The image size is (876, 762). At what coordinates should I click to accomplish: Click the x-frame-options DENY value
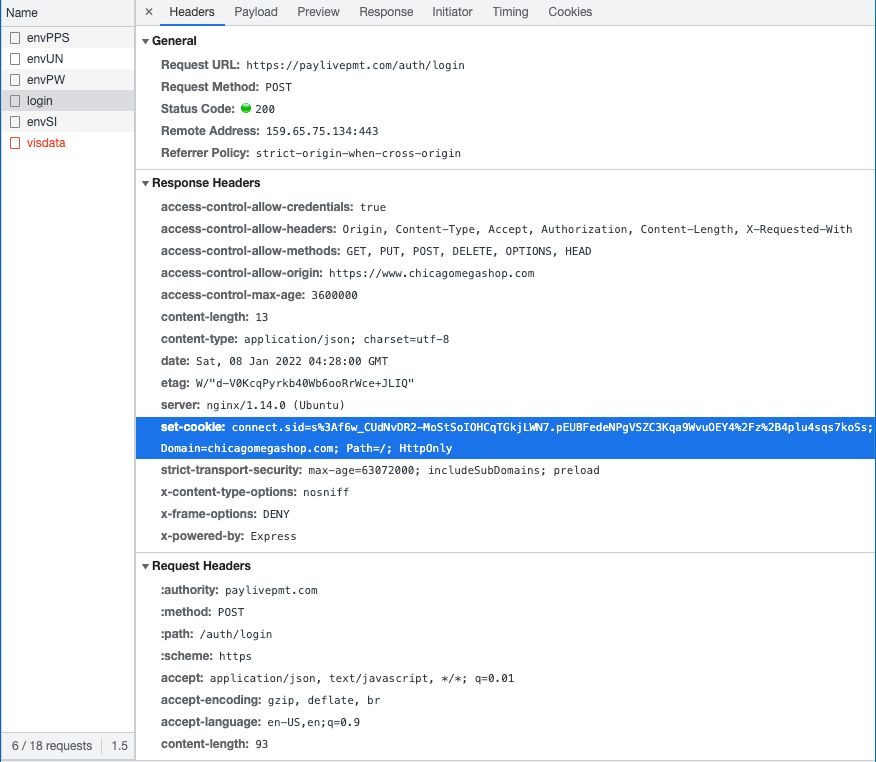(276, 515)
